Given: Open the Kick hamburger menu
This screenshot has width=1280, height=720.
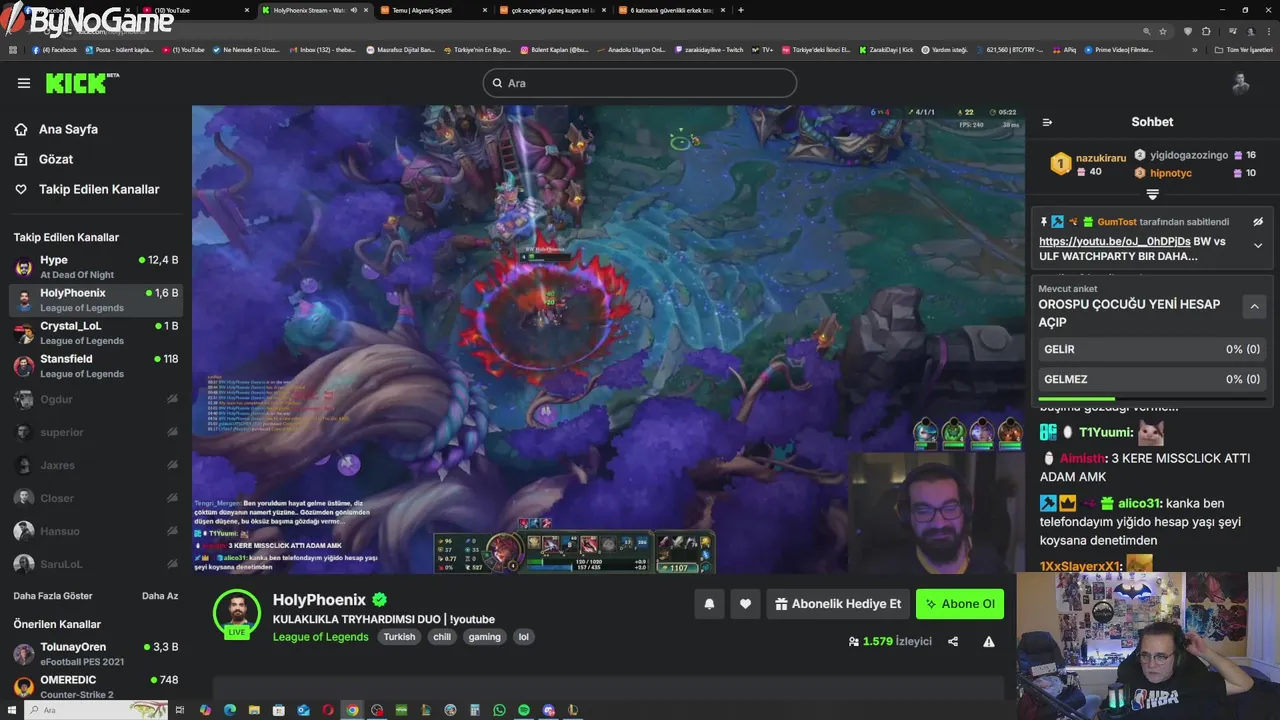Looking at the screenshot, I should (24, 83).
